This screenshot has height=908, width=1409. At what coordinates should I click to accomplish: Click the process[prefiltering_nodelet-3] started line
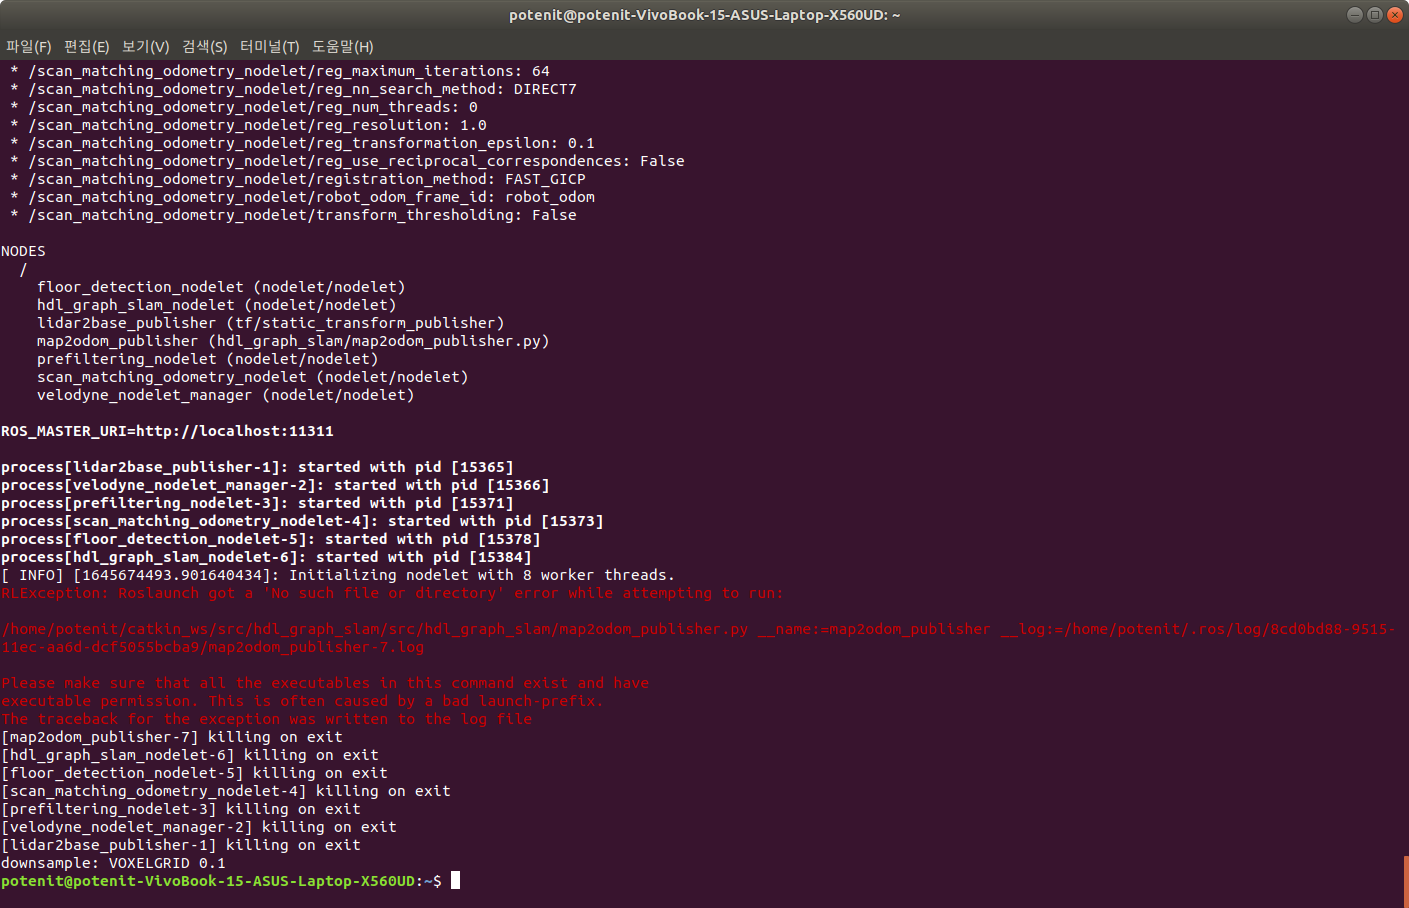257,503
